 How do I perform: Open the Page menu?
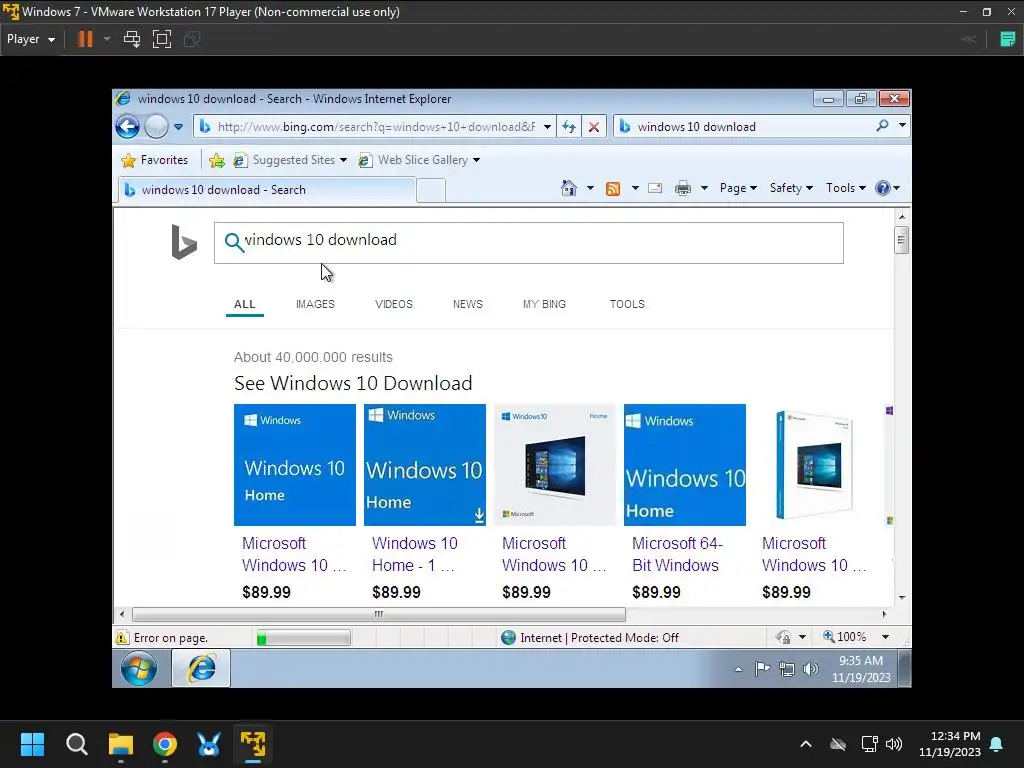coord(738,188)
